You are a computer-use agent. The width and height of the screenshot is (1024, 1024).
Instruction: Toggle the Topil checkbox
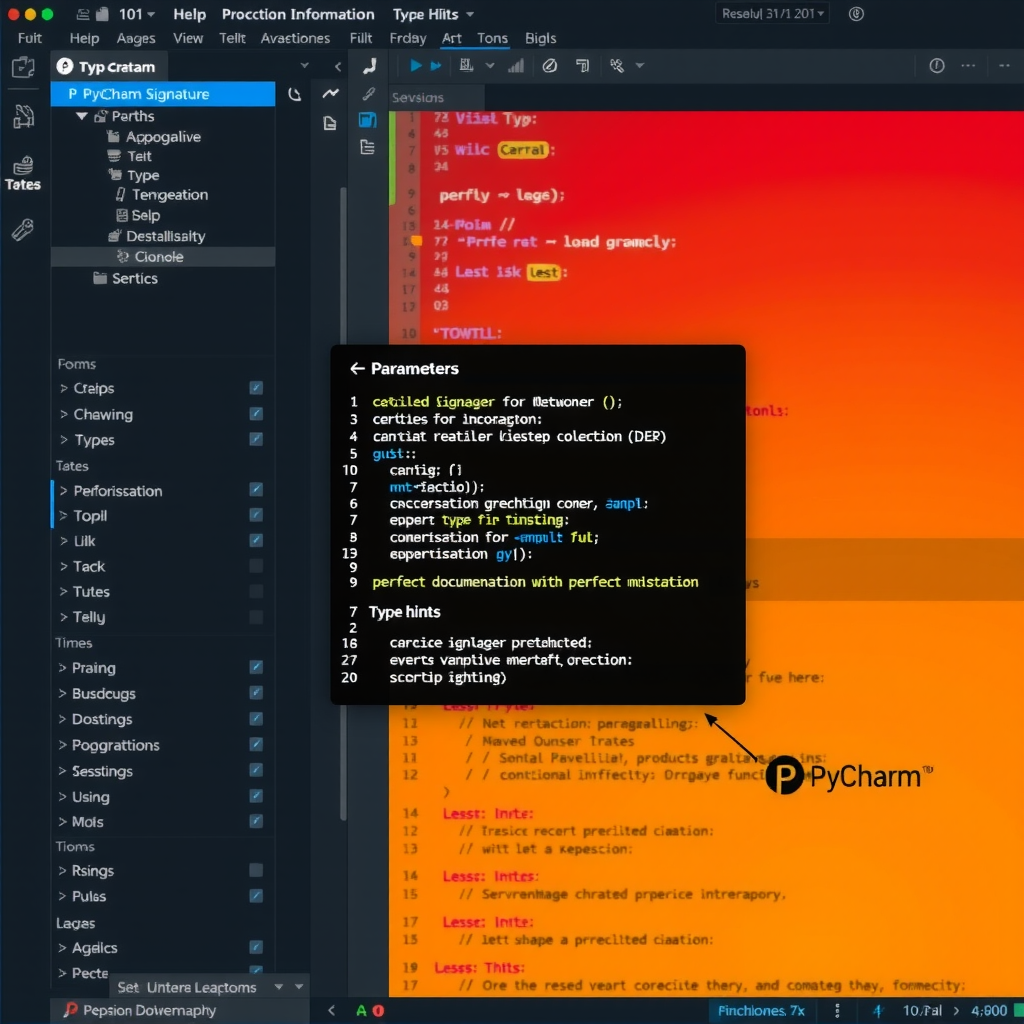tap(256, 516)
